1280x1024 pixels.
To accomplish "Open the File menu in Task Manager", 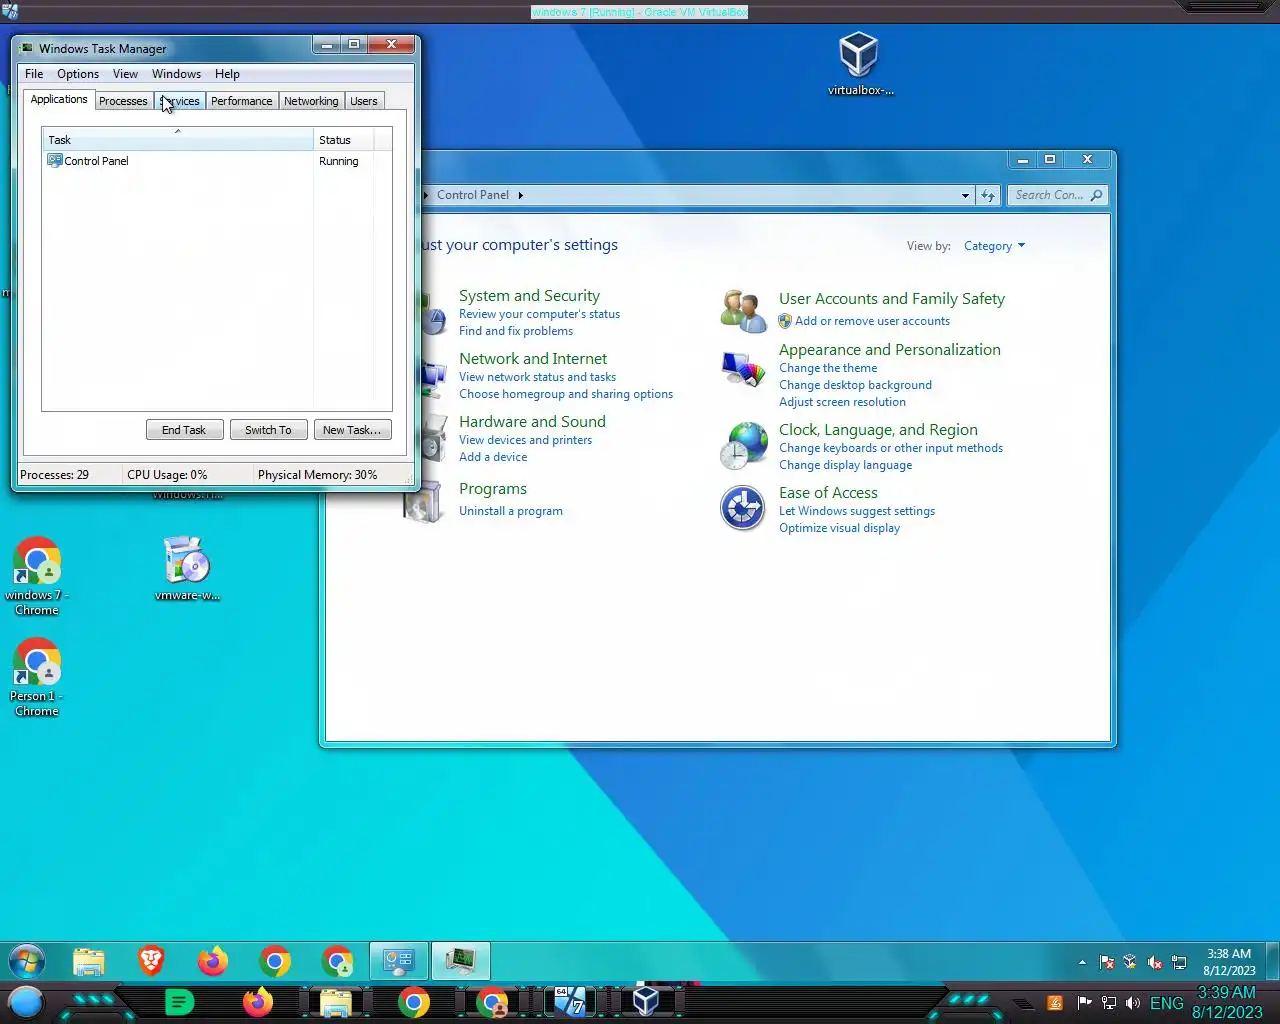I will coord(34,74).
